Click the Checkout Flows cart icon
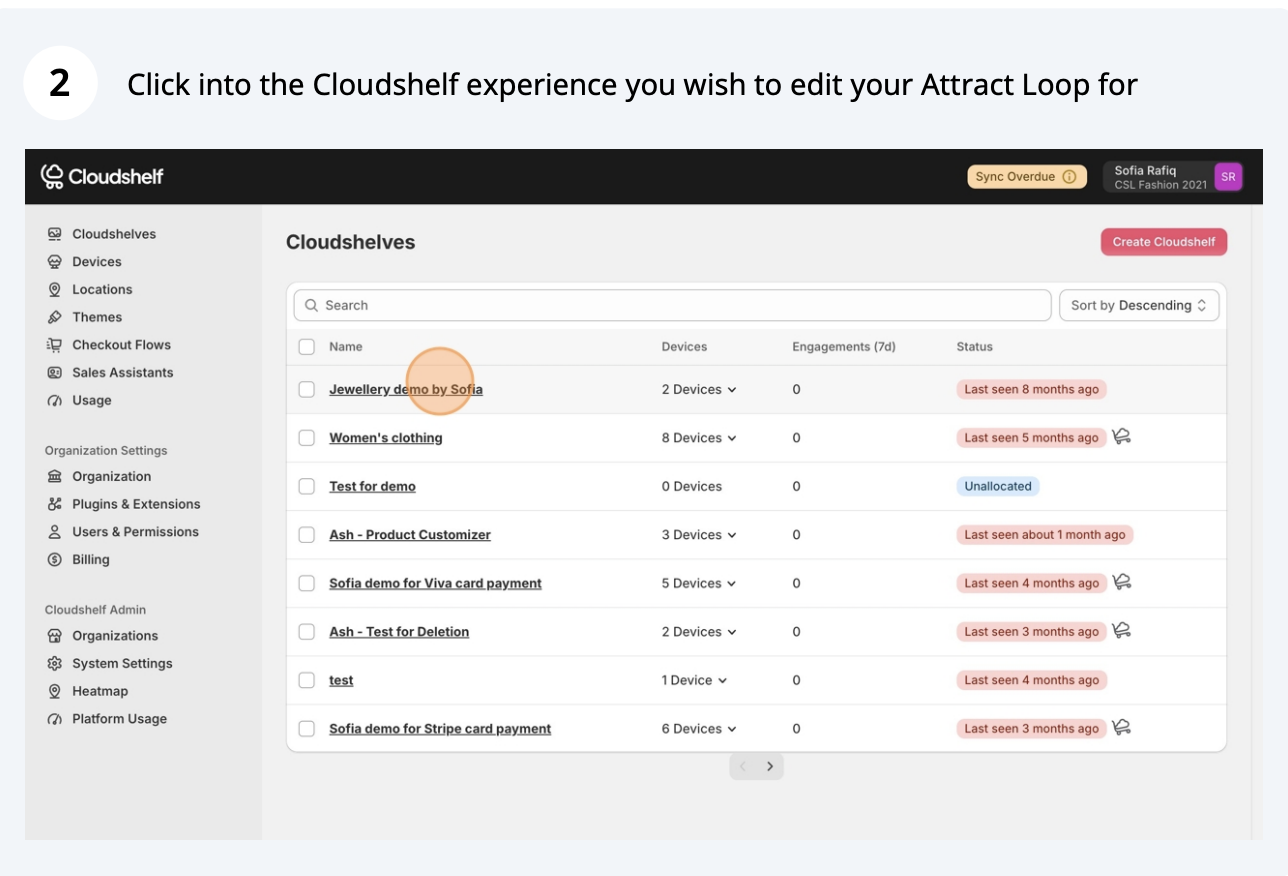The height and width of the screenshot is (876, 1288). tap(55, 345)
